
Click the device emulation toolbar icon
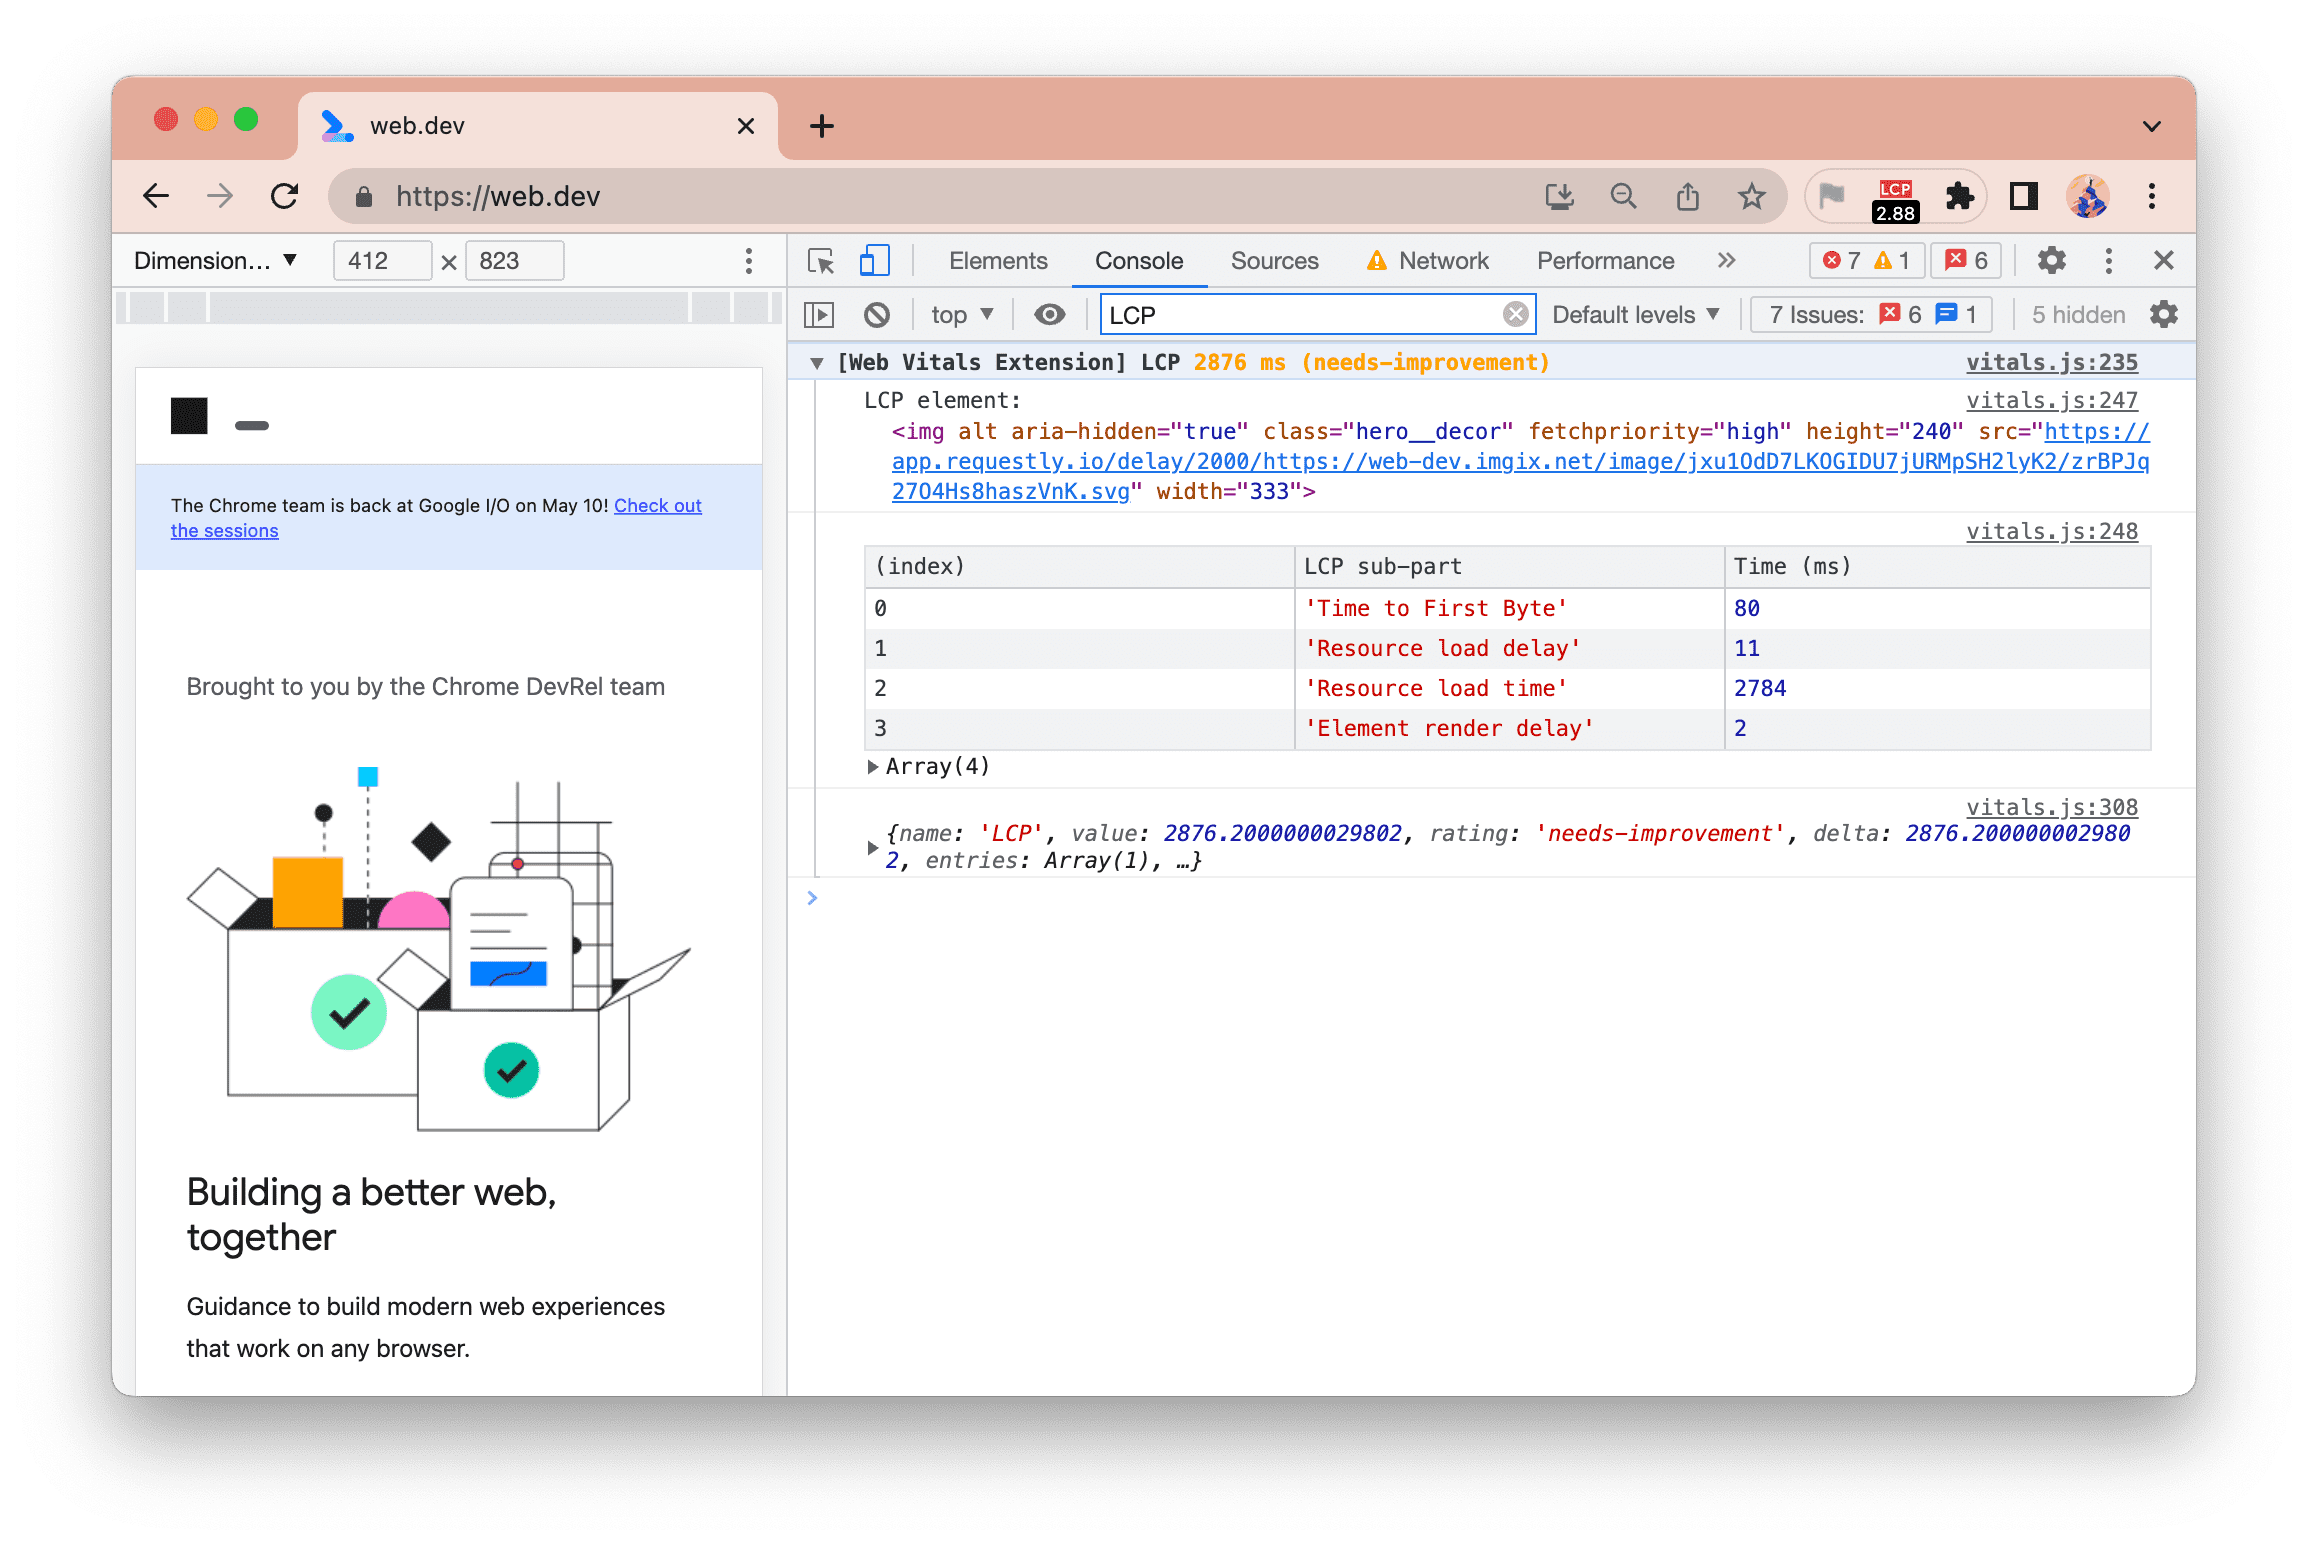point(873,260)
